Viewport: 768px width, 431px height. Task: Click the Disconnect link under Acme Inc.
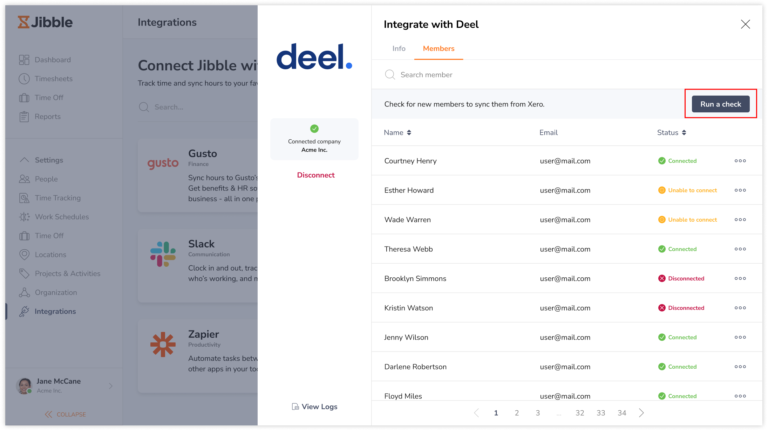pos(315,175)
